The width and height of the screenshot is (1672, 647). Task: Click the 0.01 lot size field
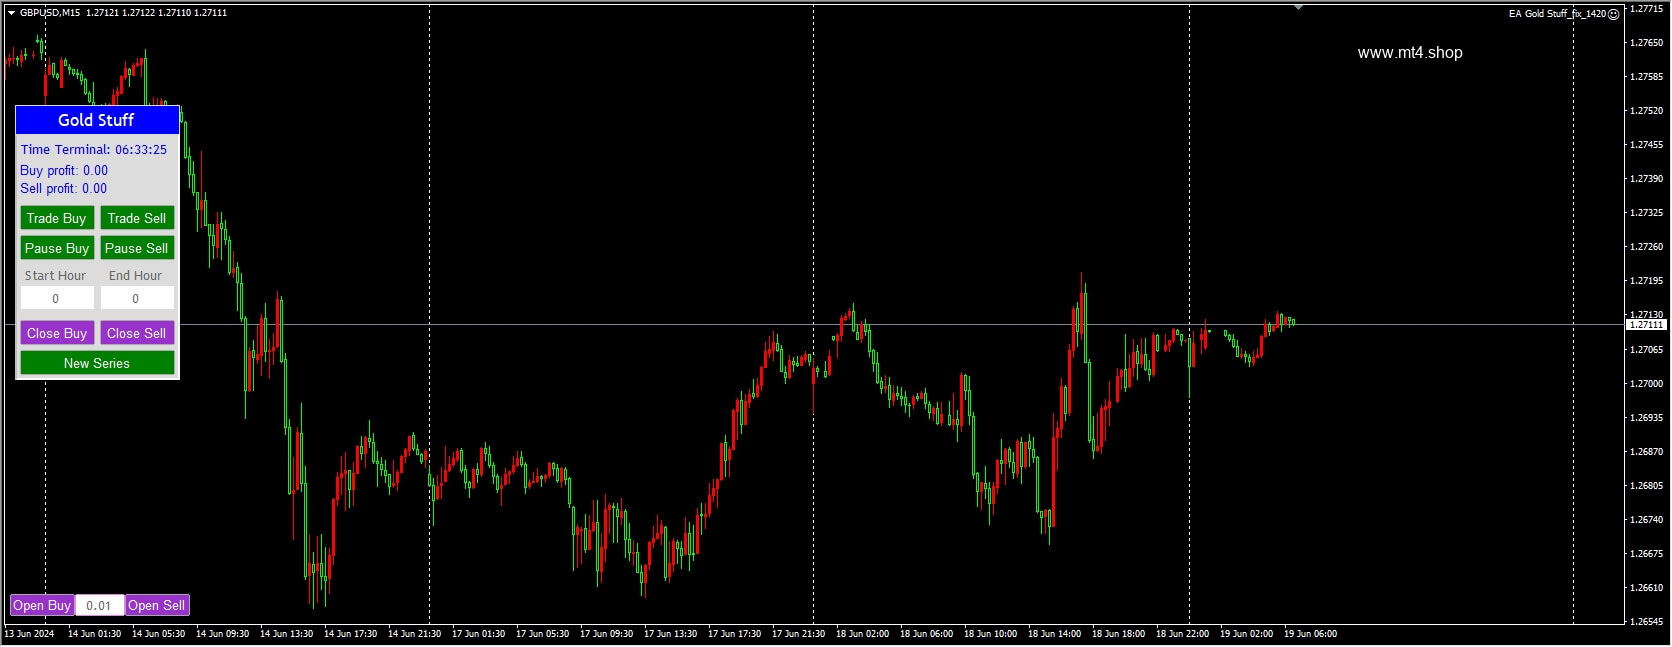99,605
